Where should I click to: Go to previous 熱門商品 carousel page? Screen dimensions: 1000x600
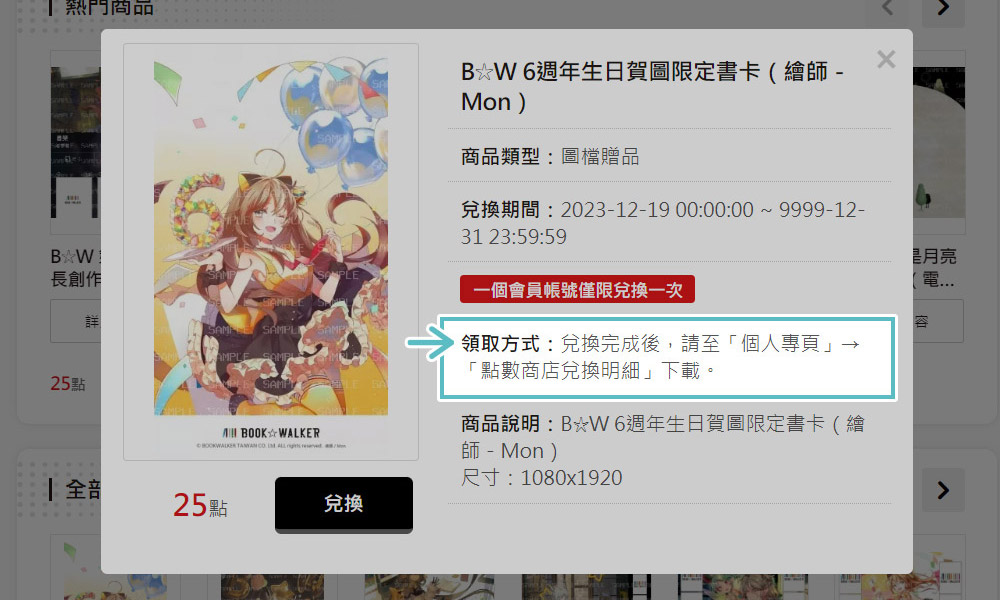pos(888,9)
